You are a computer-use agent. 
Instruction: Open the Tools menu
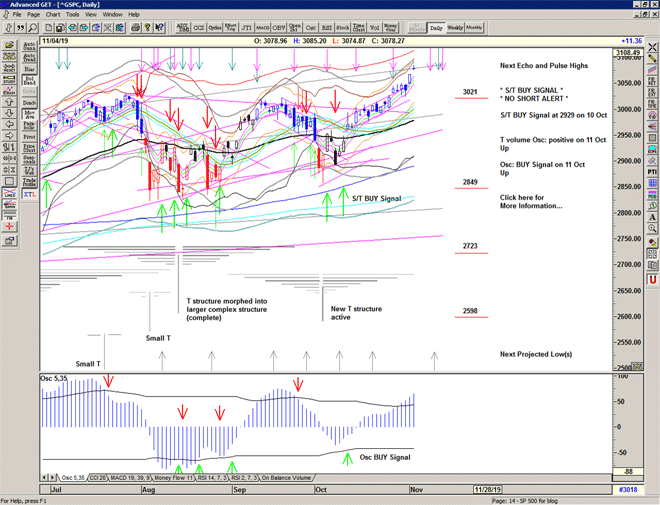pyautogui.click(x=72, y=15)
